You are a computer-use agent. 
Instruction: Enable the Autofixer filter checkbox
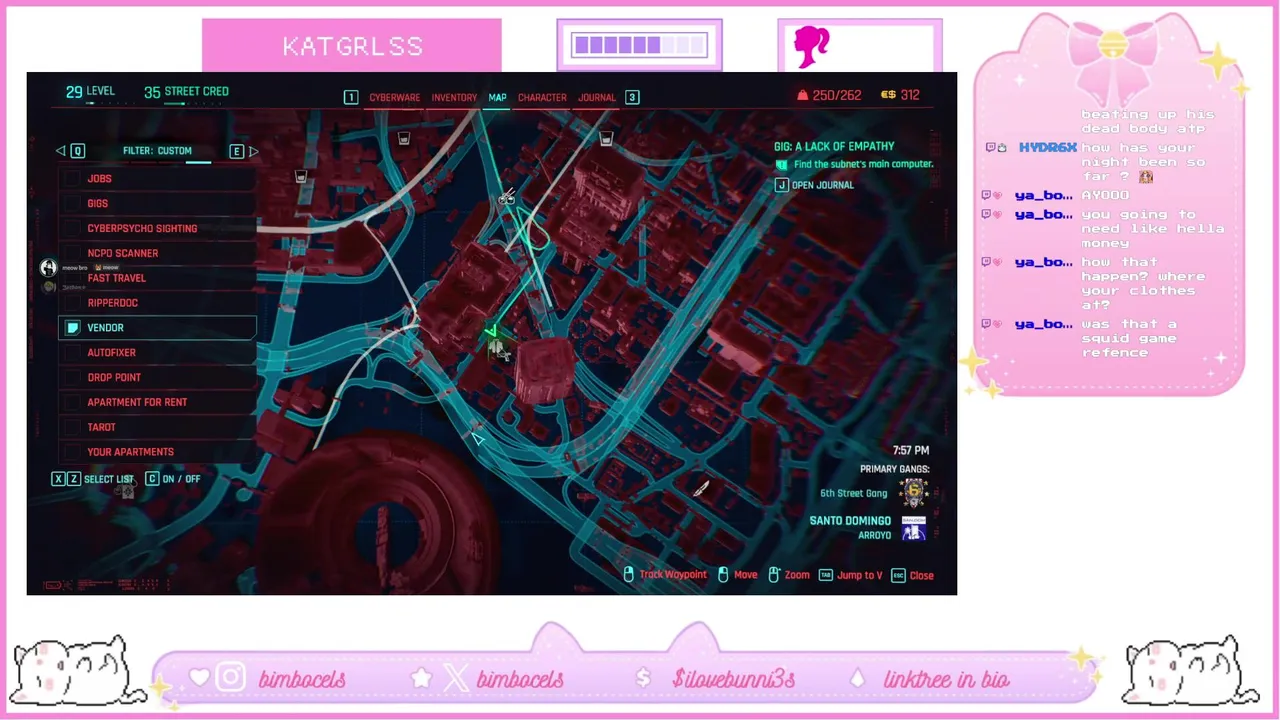click(72, 352)
